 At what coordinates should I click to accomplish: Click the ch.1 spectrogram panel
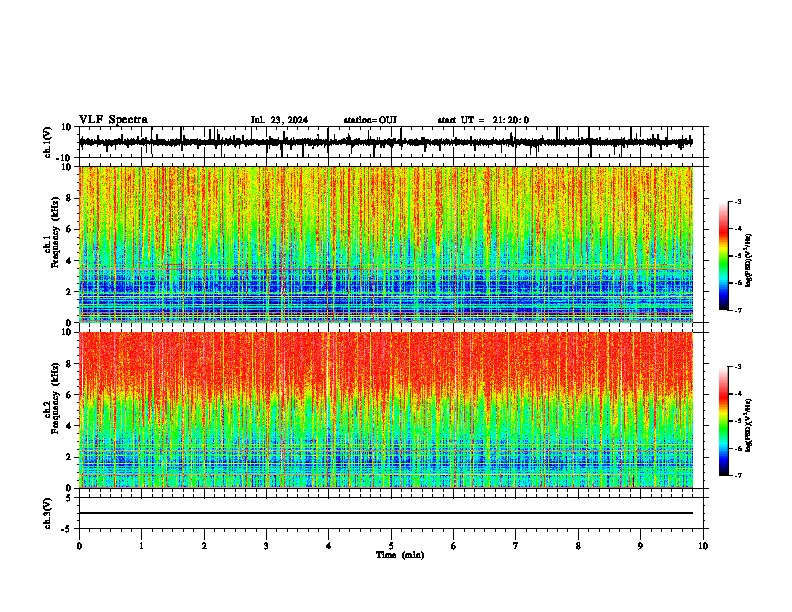tap(386, 244)
